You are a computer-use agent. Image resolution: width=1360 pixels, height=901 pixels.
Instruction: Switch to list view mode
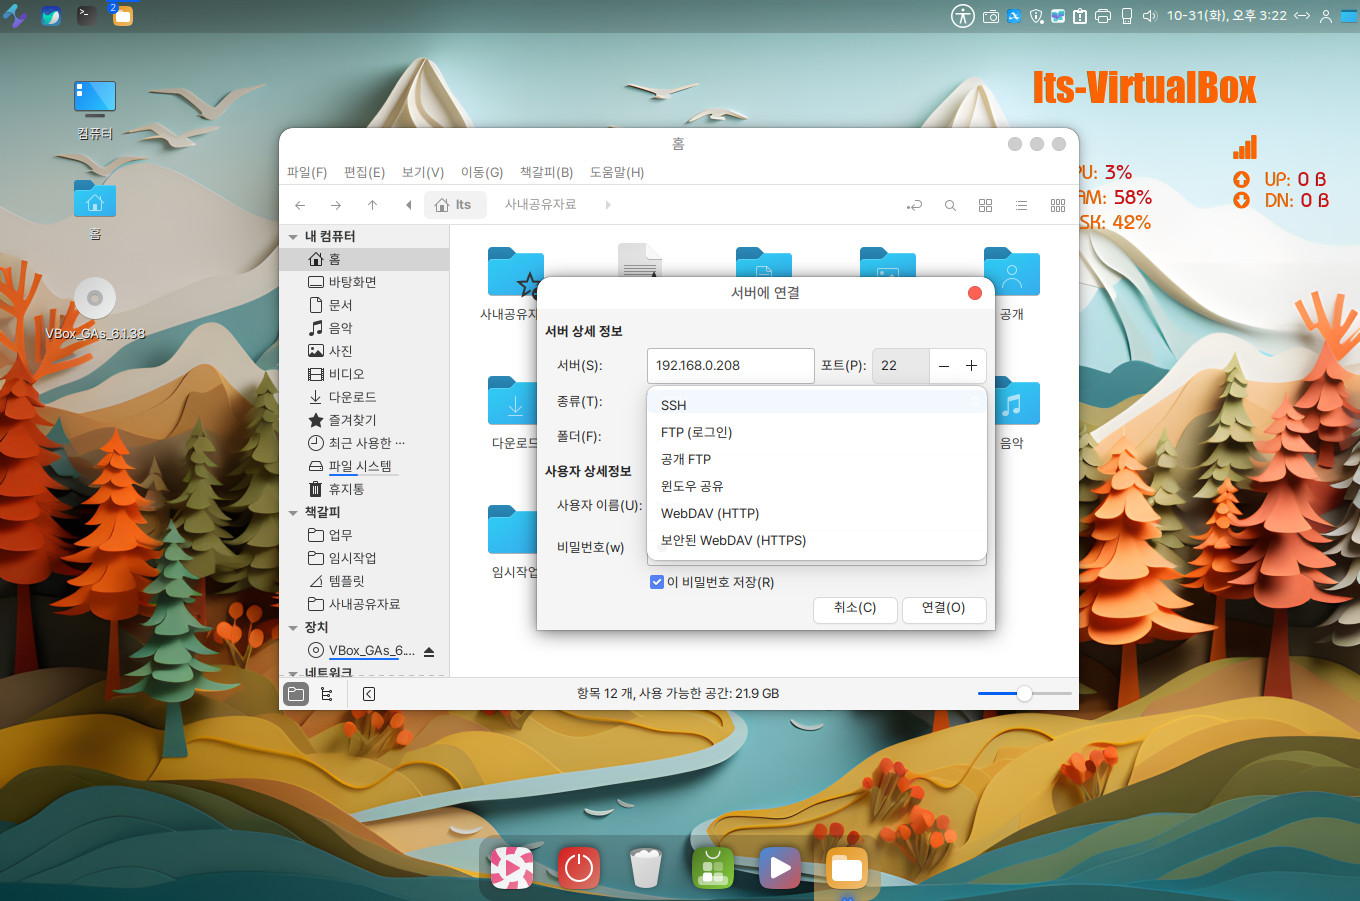pyautogui.click(x=1021, y=205)
